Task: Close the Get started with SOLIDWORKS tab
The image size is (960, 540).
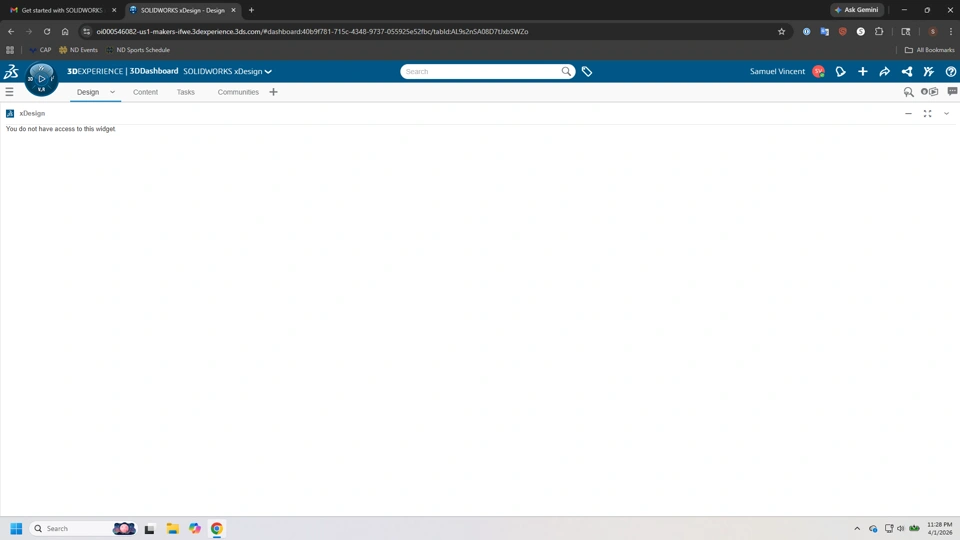Action: click(114, 10)
